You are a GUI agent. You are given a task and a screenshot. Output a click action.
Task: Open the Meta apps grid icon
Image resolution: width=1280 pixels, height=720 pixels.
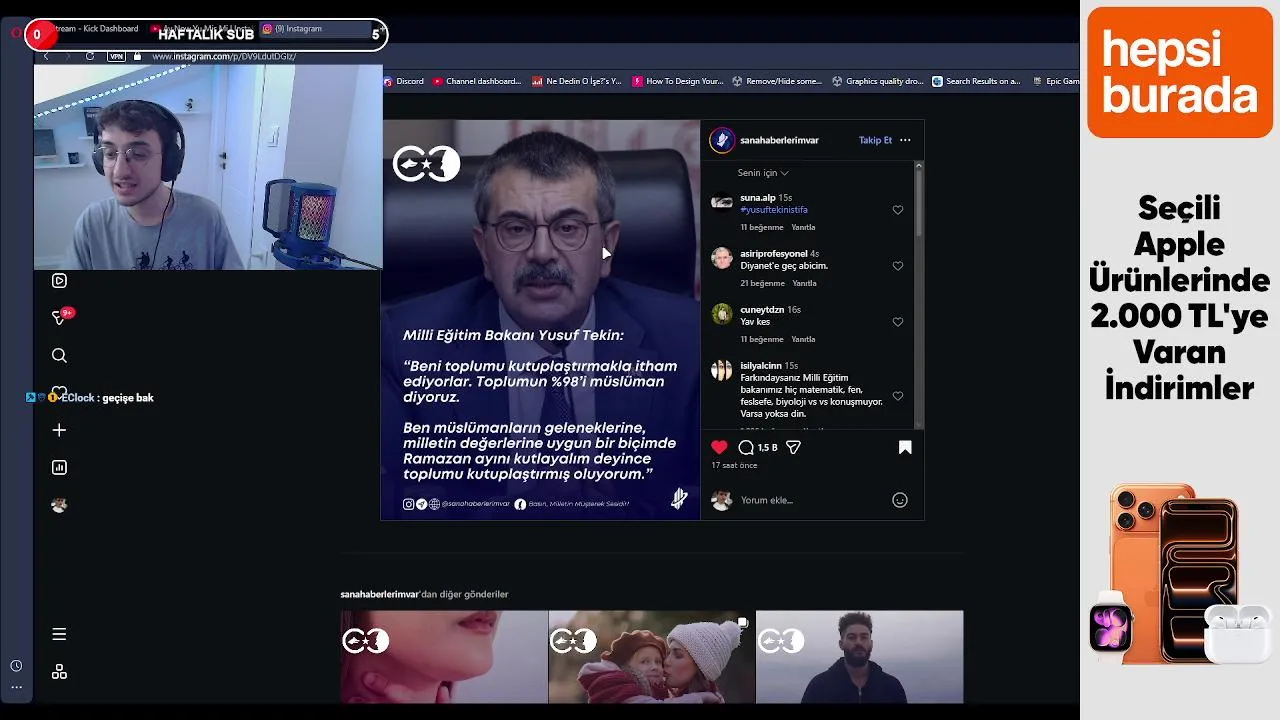point(59,672)
